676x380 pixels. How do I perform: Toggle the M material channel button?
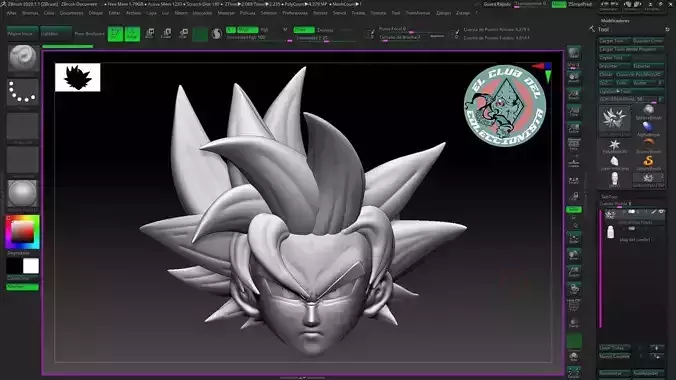[x=285, y=30]
